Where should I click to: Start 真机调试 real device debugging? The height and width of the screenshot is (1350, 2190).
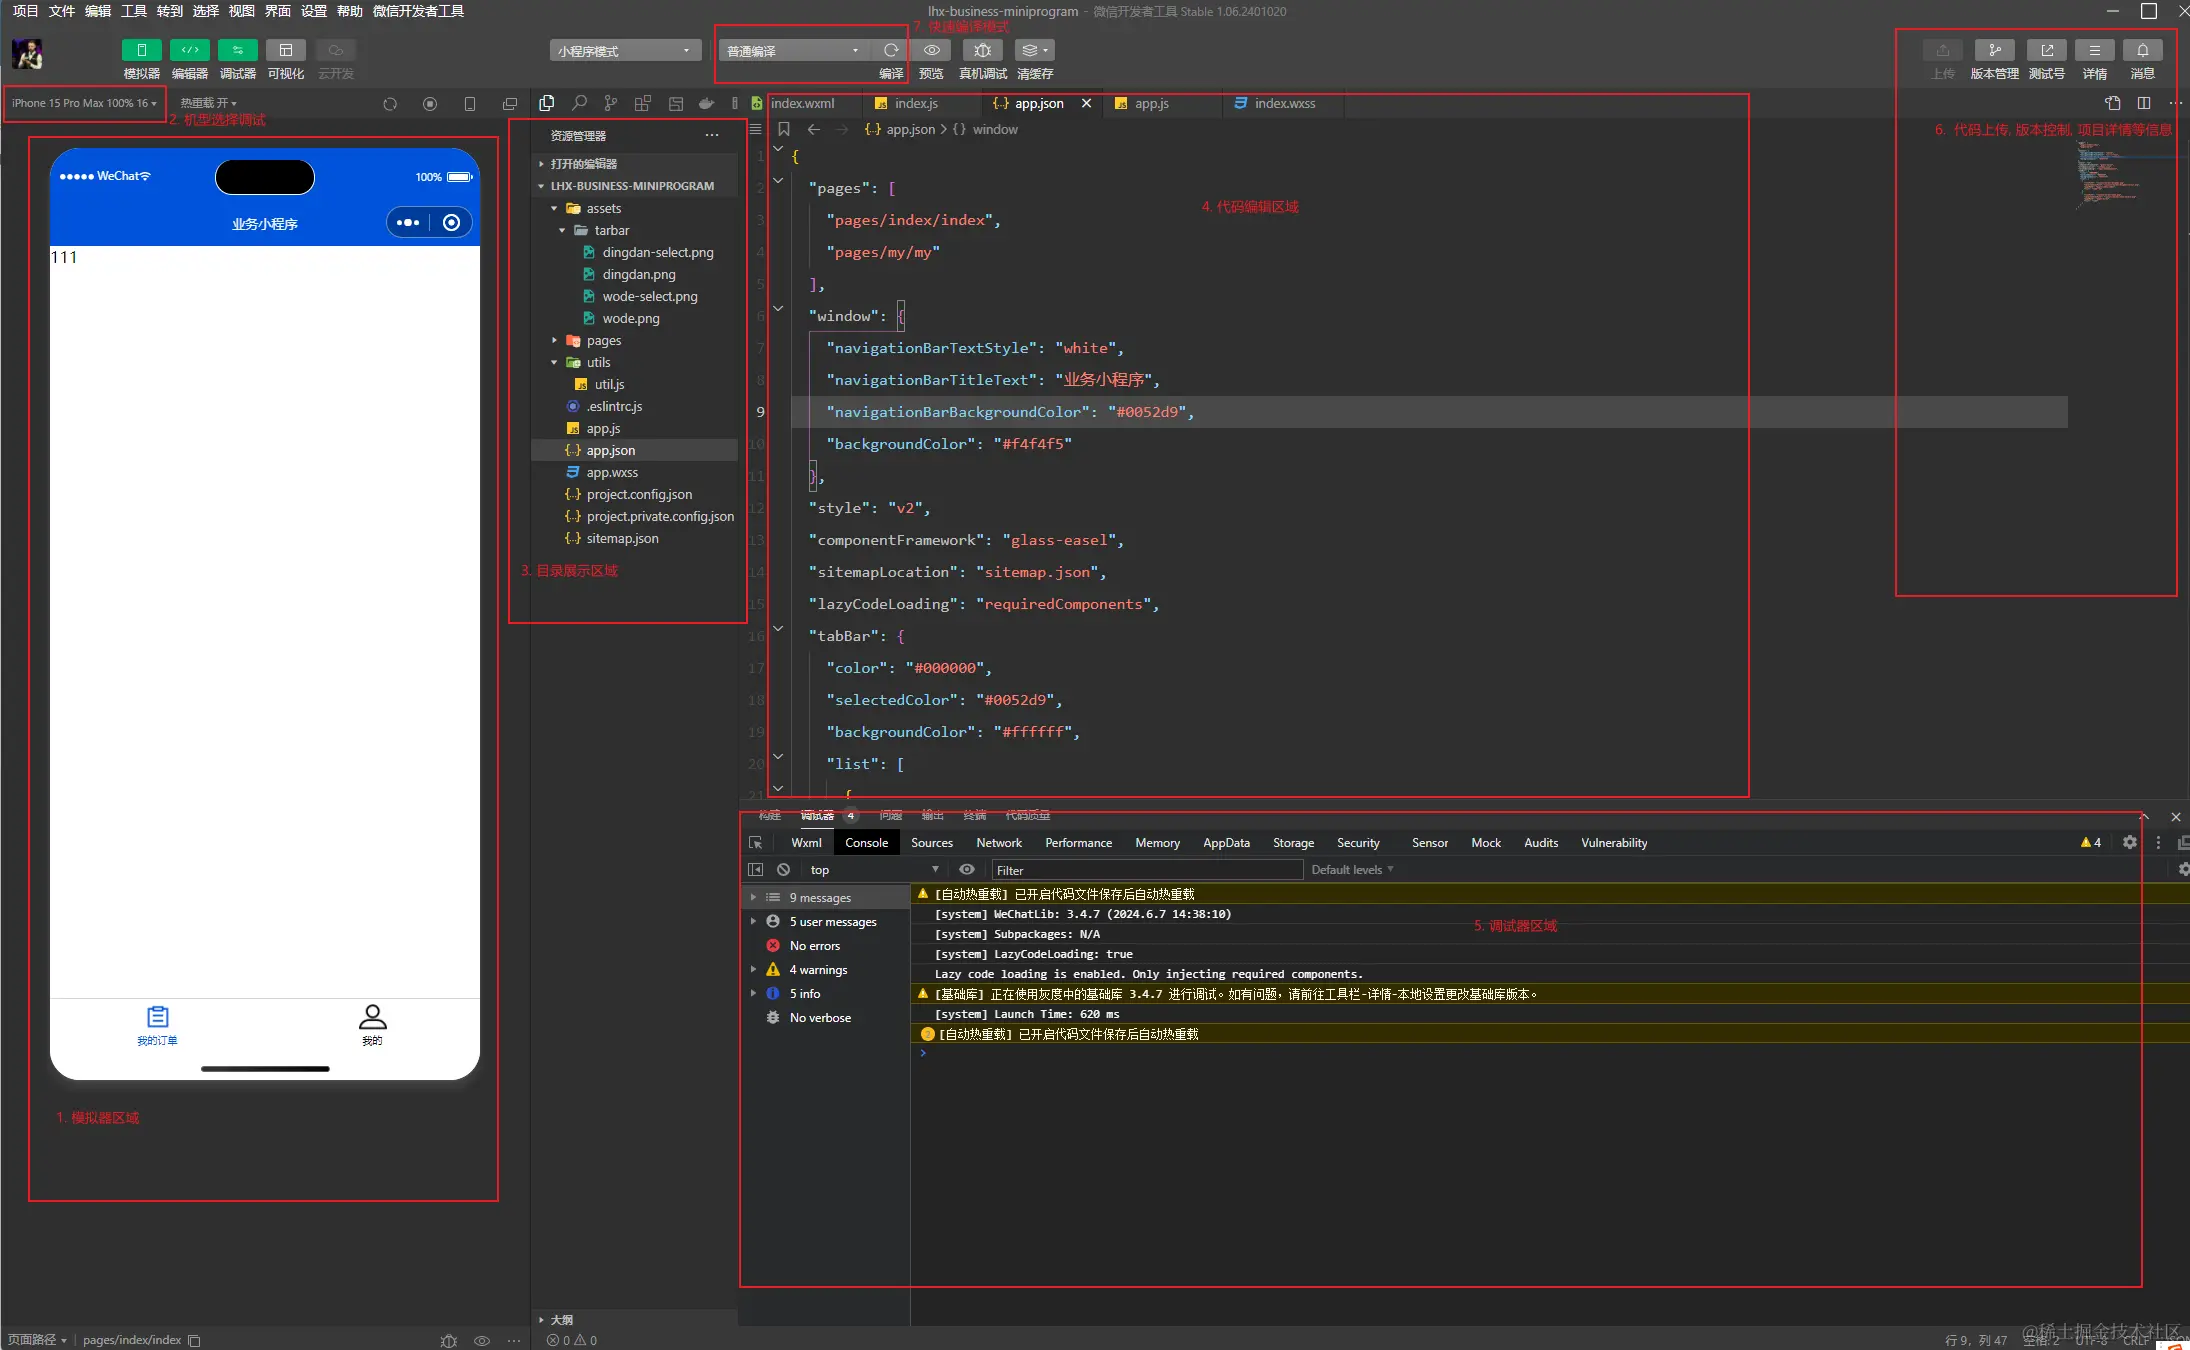[982, 50]
